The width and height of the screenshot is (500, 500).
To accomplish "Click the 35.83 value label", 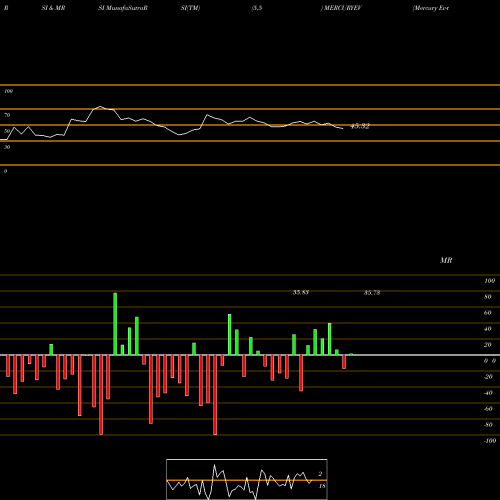I will tap(301, 292).
